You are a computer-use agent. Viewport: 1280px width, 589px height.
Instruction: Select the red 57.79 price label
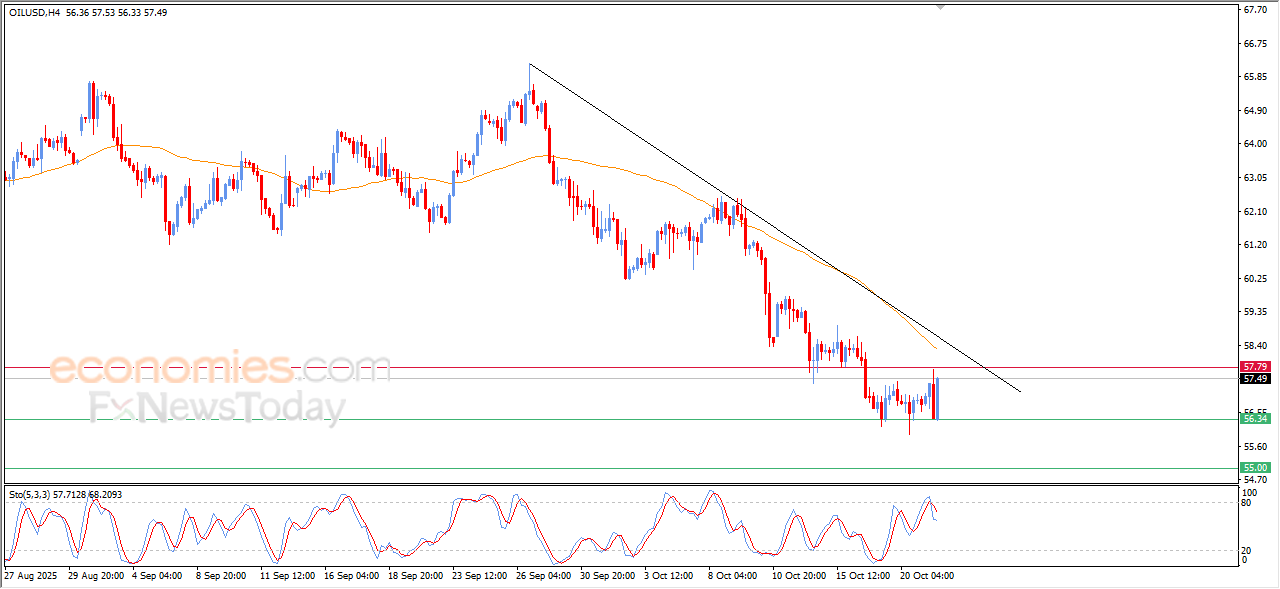[x=1254, y=367]
